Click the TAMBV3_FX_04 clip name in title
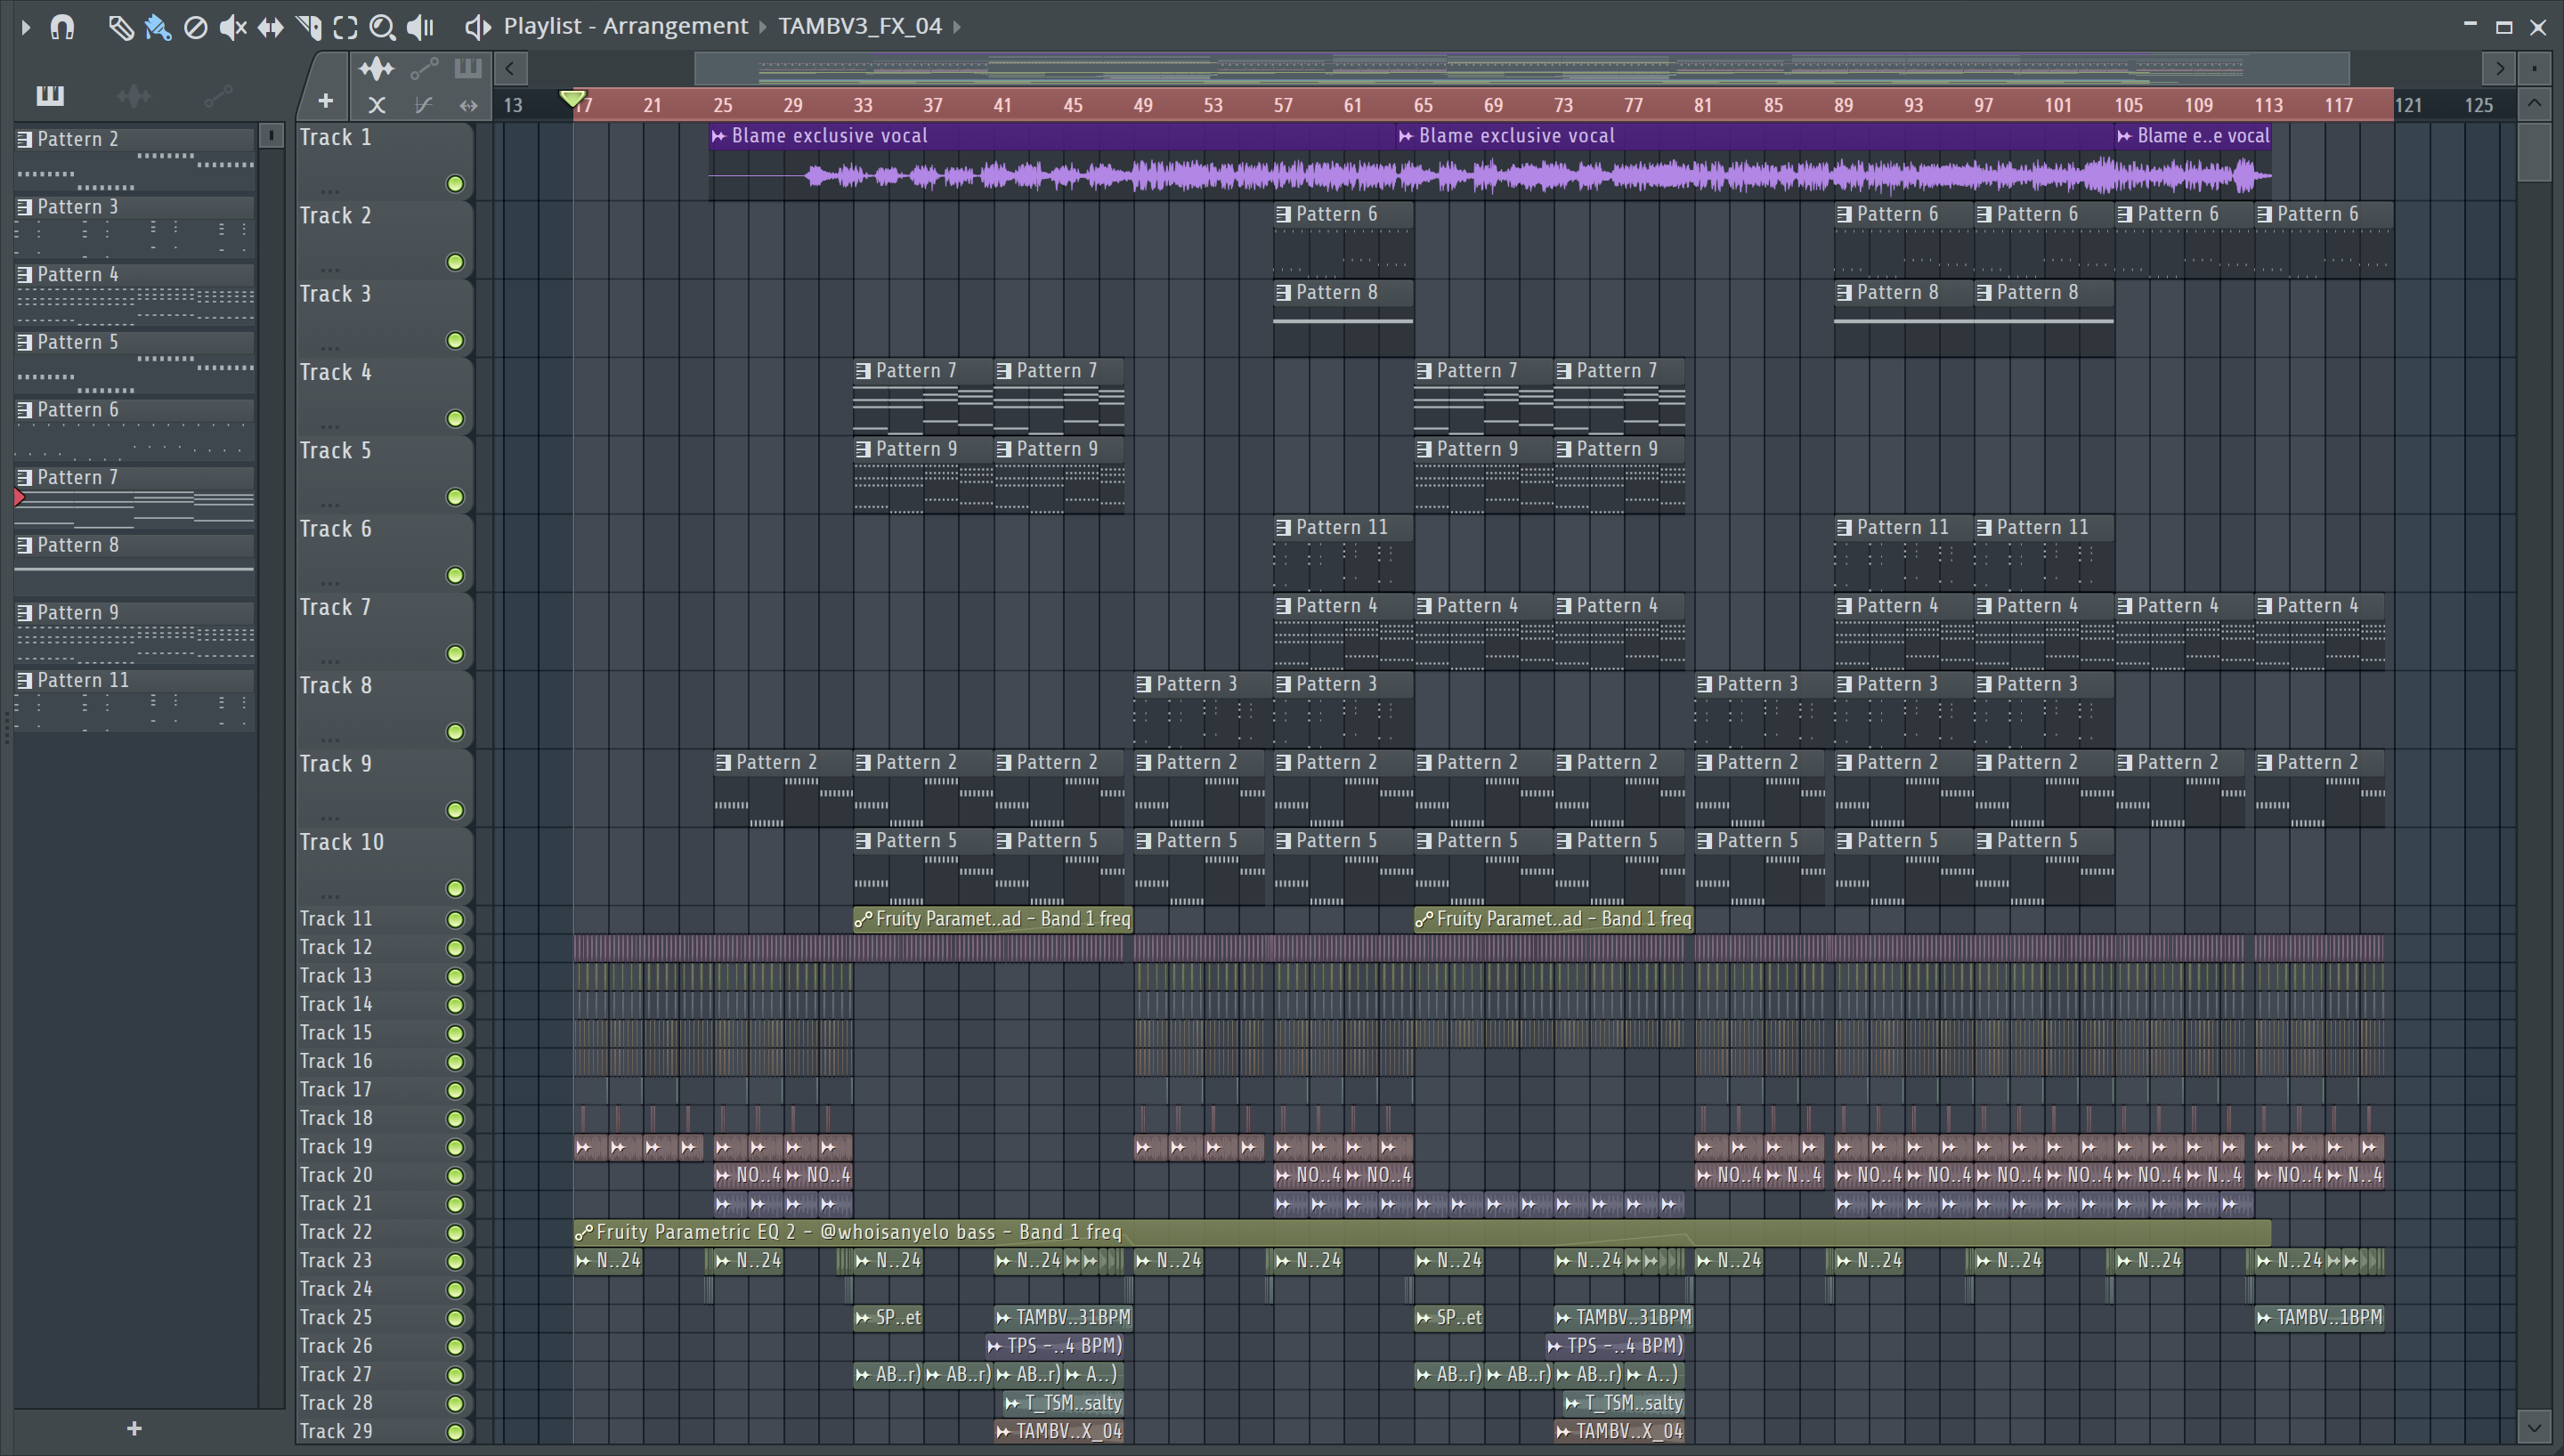Viewport: 2564px width, 1456px height. click(860, 27)
